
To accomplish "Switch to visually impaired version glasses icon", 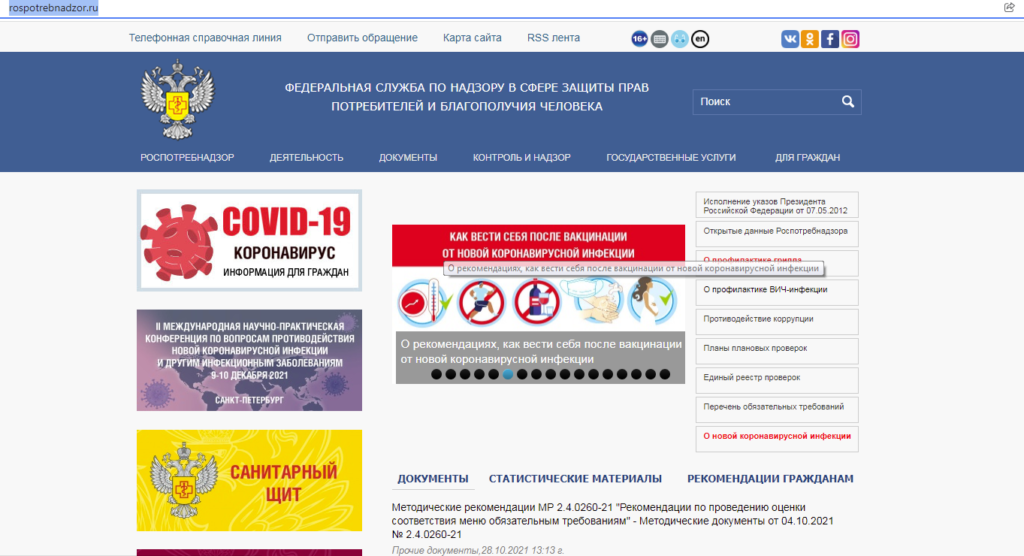I will tap(680, 39).
